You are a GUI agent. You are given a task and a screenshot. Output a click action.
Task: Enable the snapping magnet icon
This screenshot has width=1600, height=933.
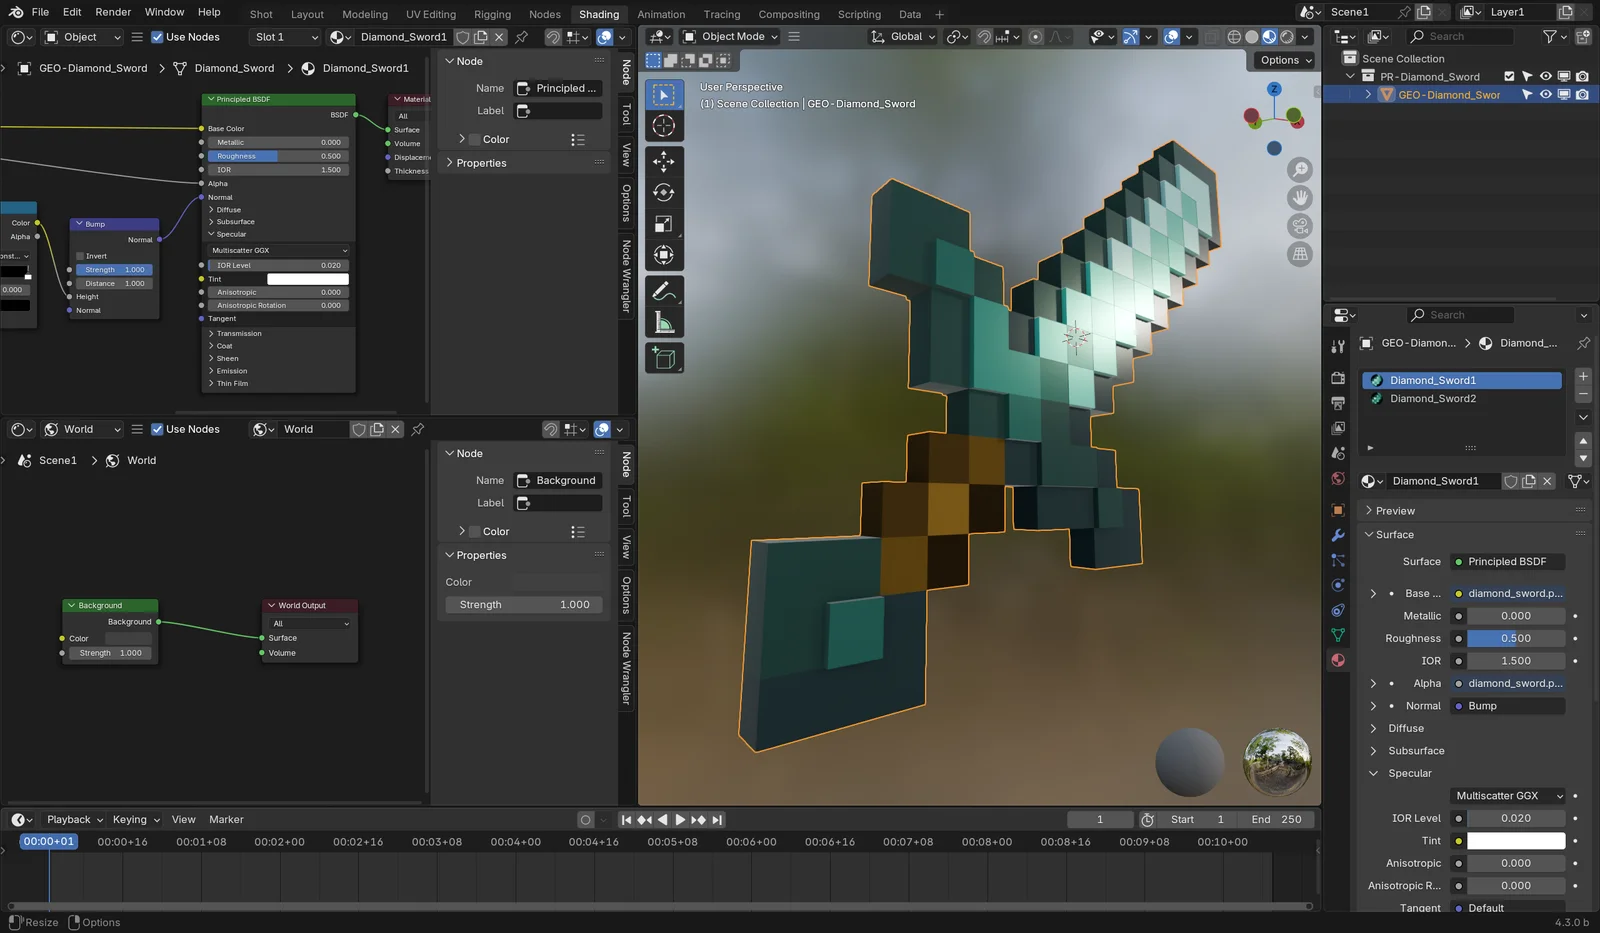(985, 37)
